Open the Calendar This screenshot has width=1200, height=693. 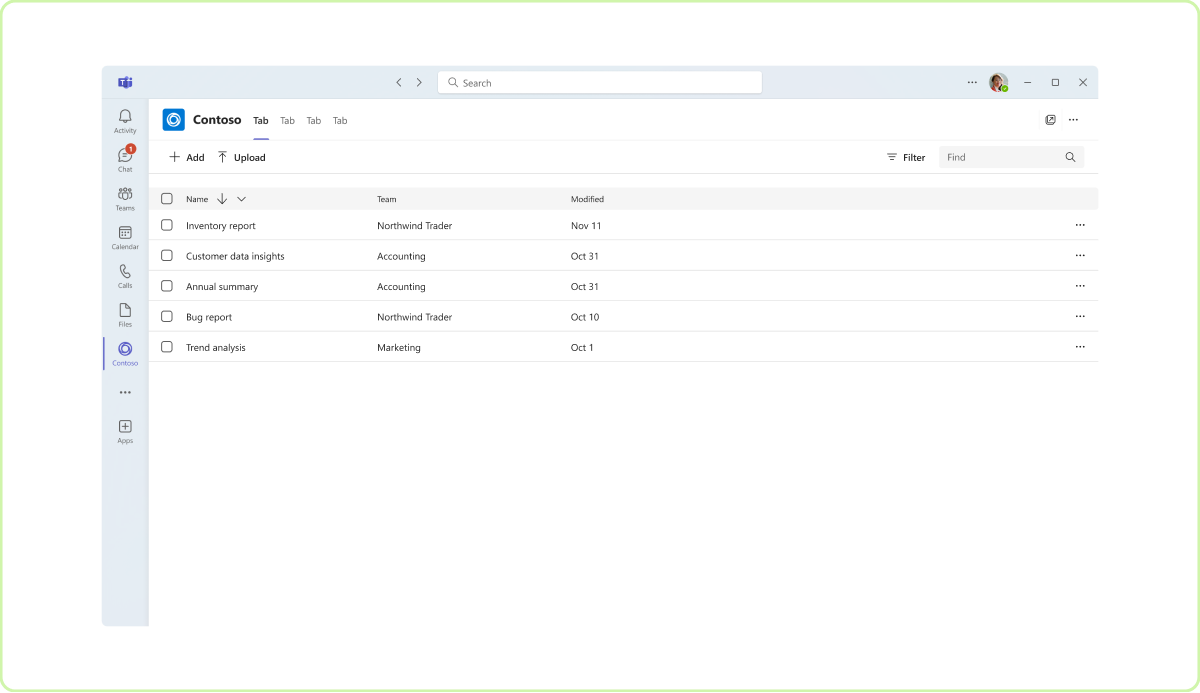click(x=124, y=237)
